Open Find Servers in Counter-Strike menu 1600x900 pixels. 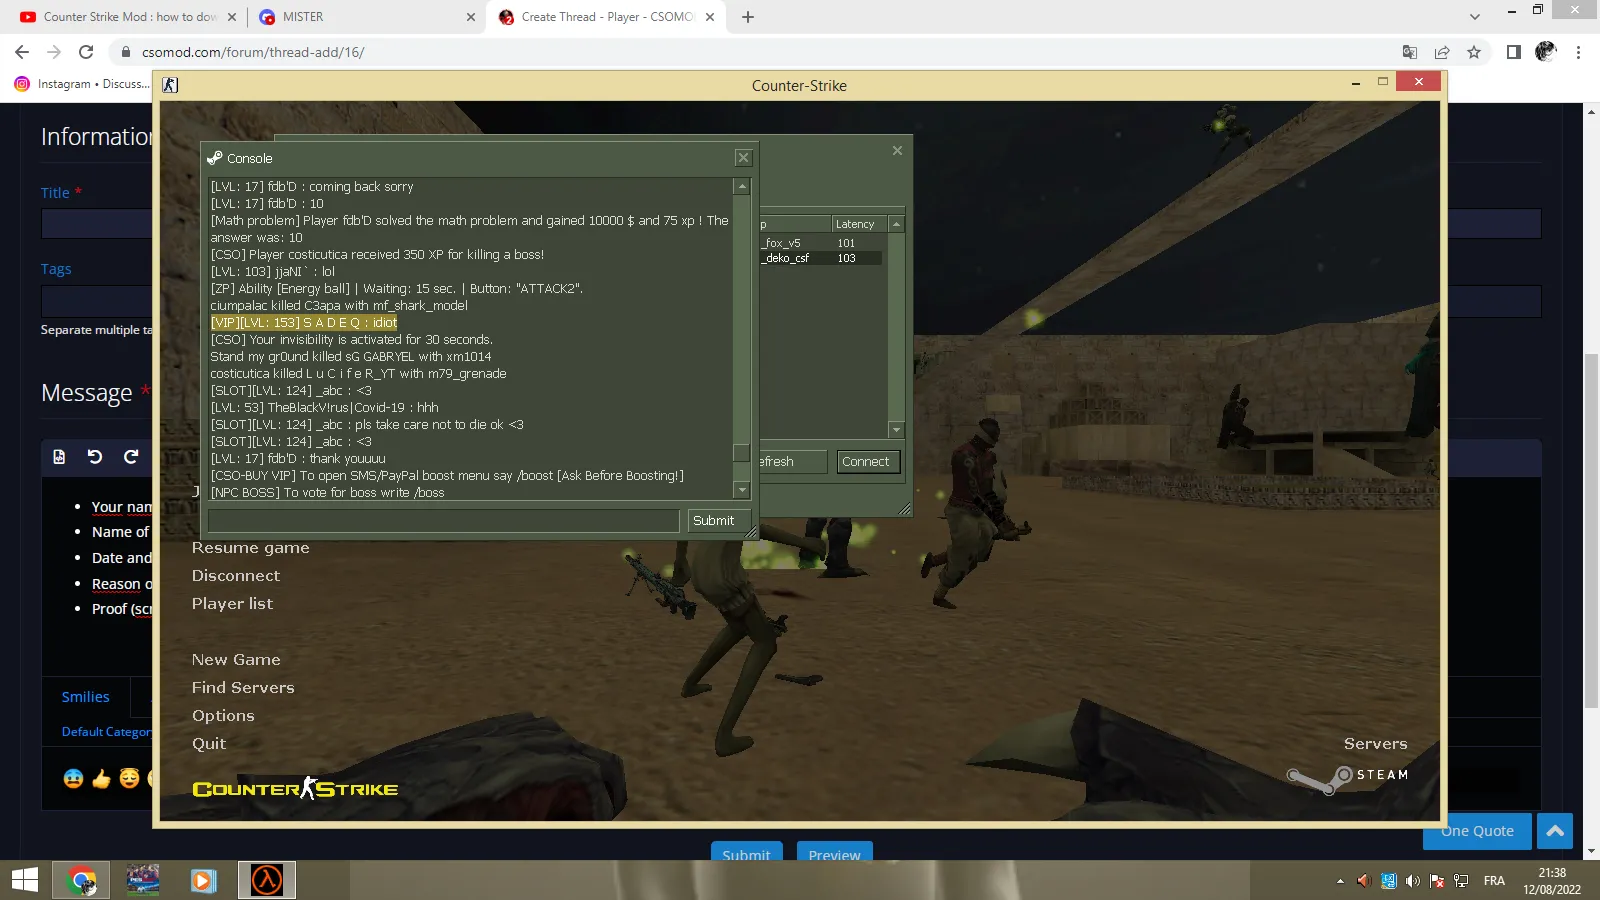coord(243,688)
